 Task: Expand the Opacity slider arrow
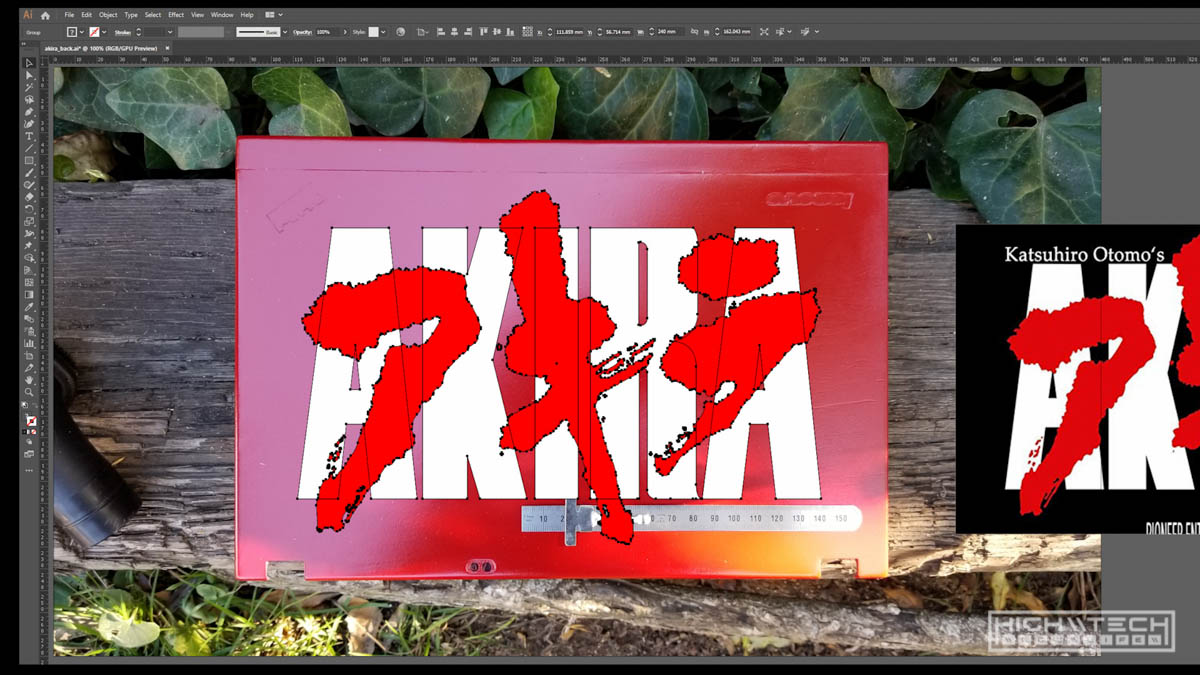point(345,32)
